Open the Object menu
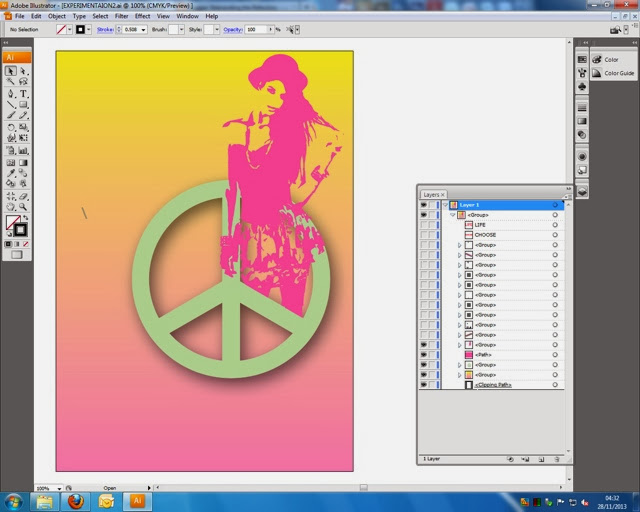 [57, 16]
